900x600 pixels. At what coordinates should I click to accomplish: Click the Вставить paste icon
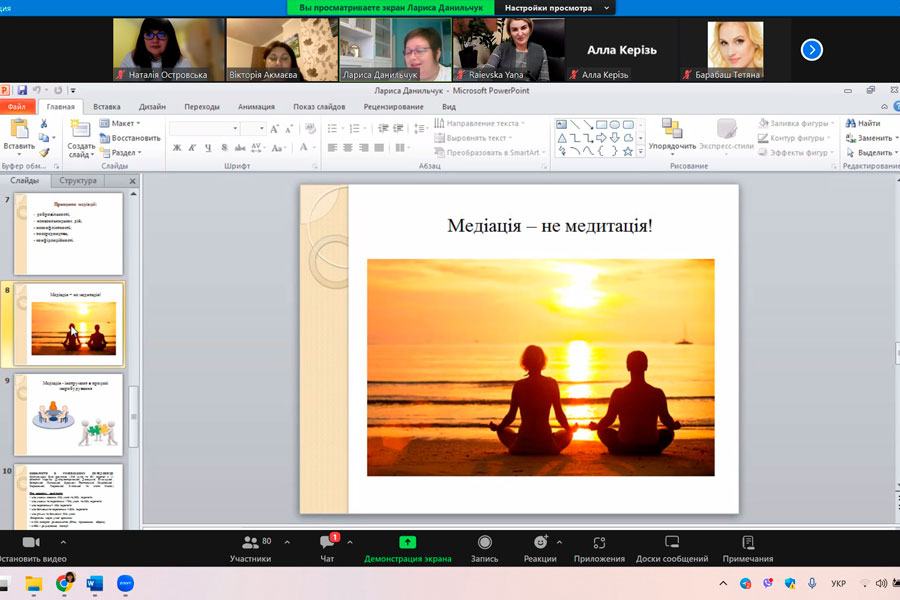coord(18,130)
